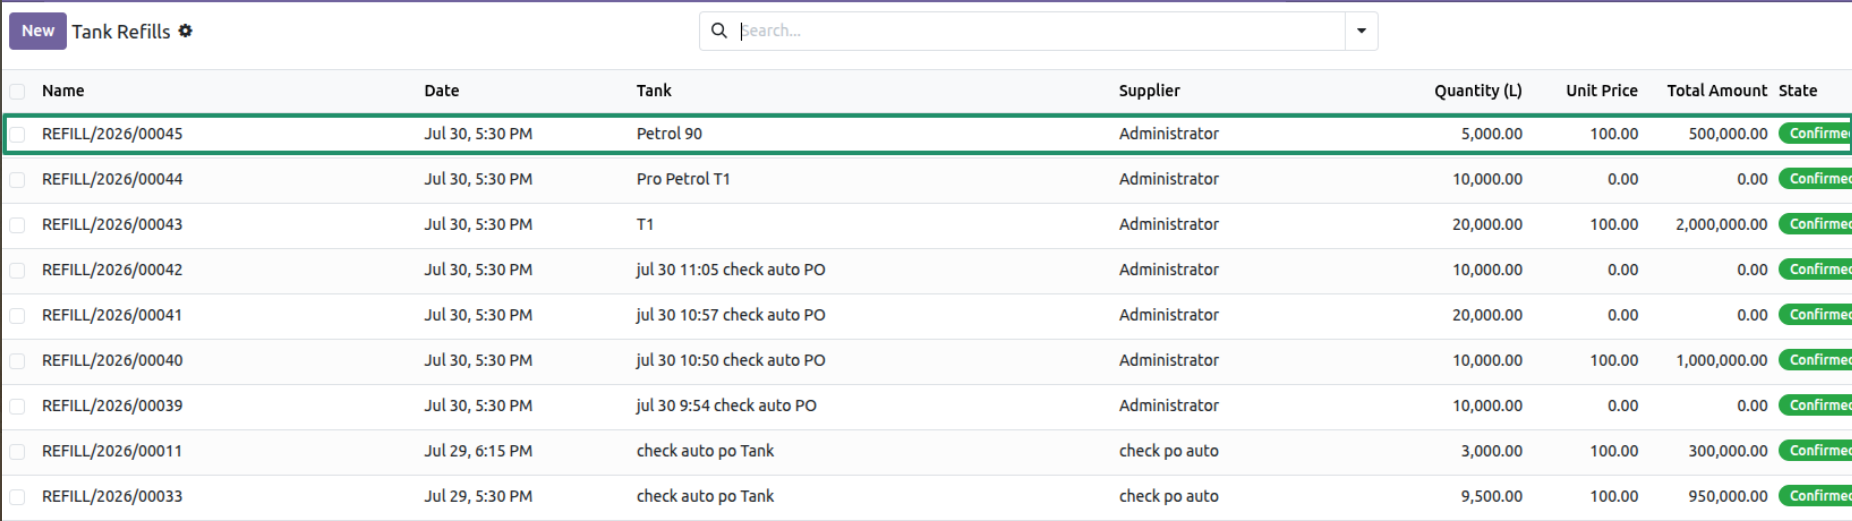The image size is (1852, 521).
Task: Click supplier Administrator in REFILL/2026/00040 row
Action: tap(1168, 360)
